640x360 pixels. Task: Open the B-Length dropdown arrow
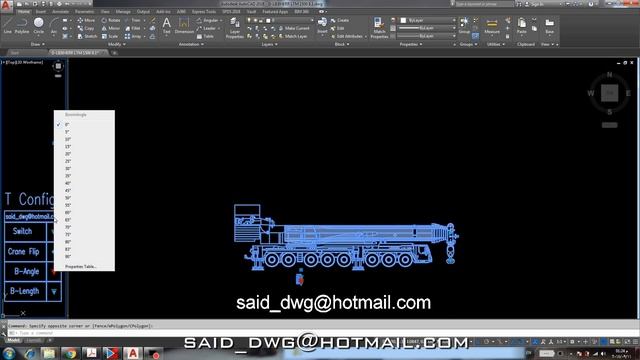[x=54, y=291]
